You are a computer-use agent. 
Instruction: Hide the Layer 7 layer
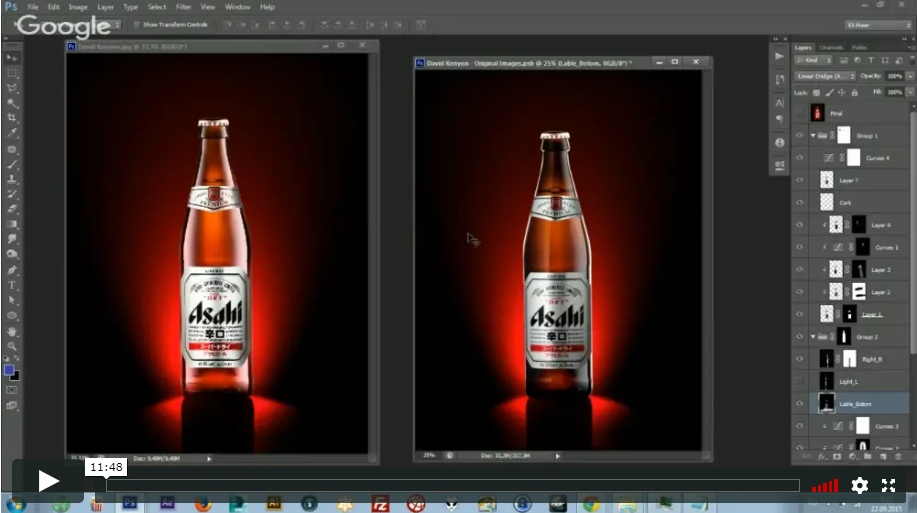799,180
